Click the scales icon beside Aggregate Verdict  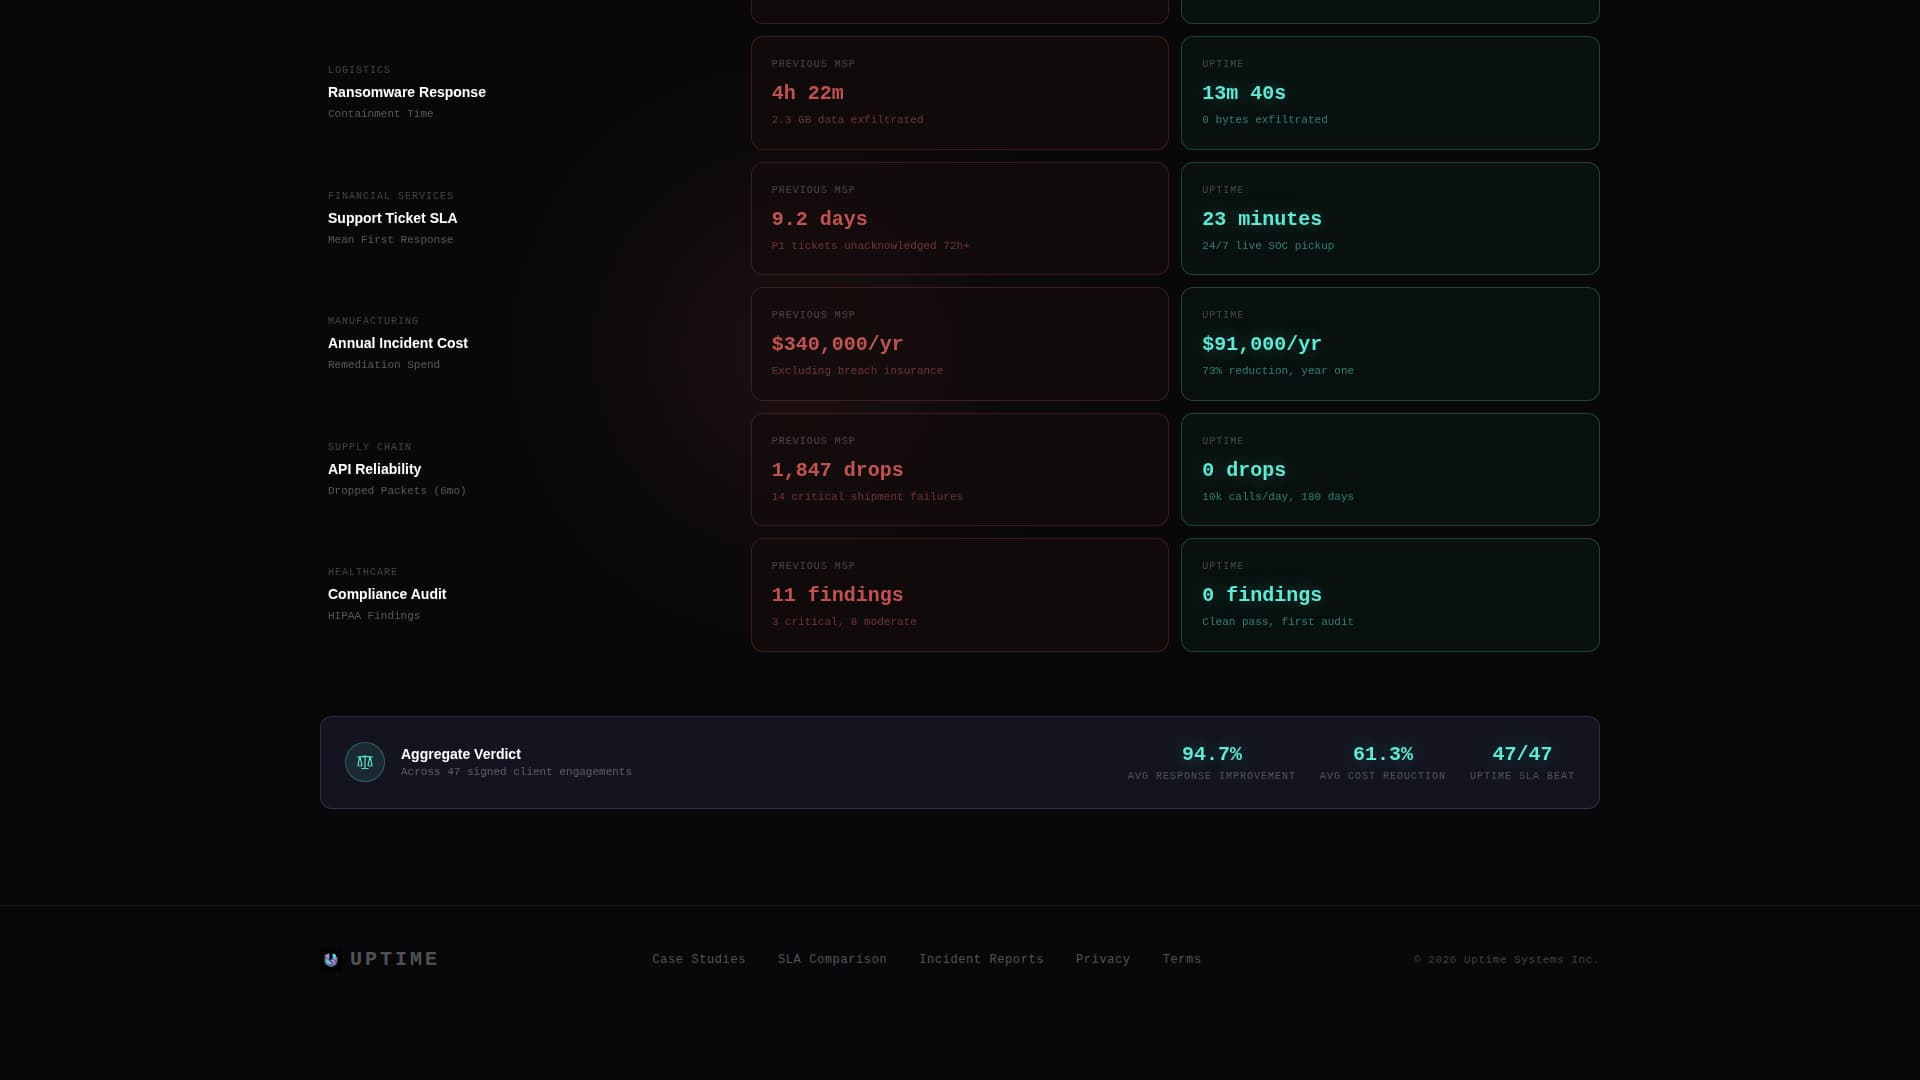tap(365, 762)
